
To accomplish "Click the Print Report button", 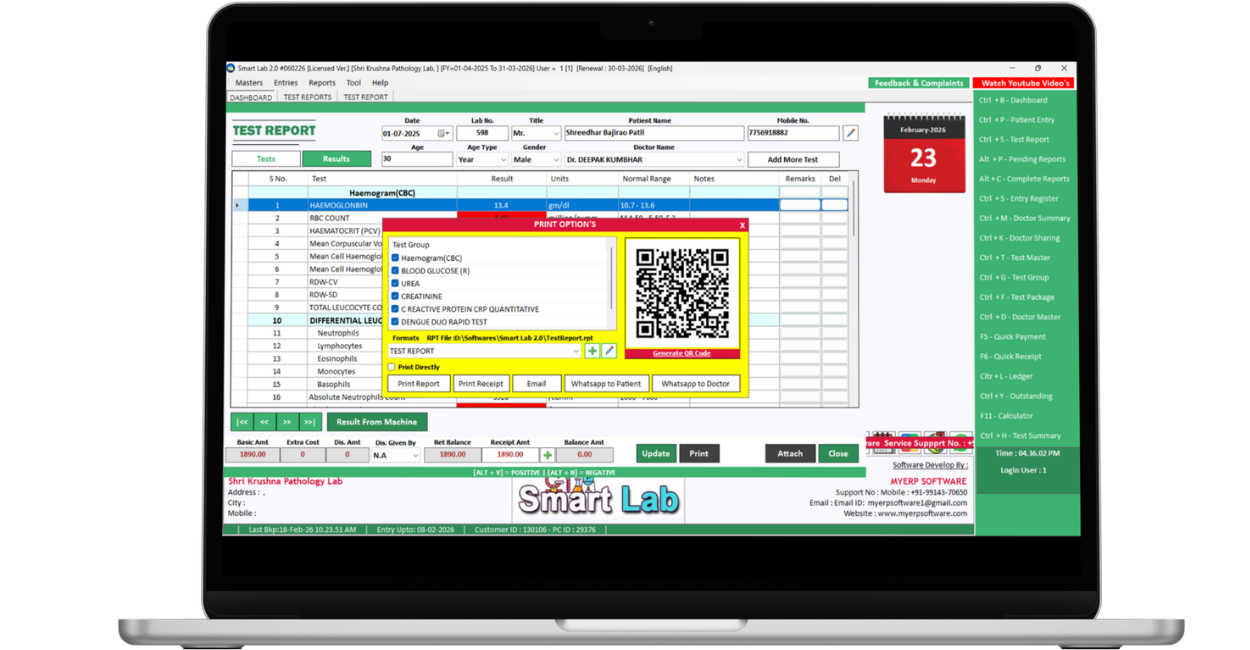I will [418, 384].
